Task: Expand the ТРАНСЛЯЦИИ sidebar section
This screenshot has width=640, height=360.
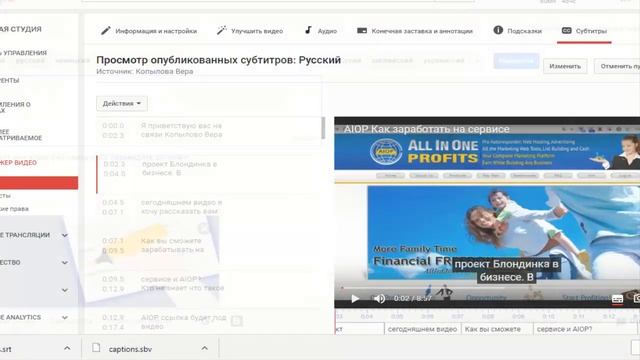Action: (64, 235)
